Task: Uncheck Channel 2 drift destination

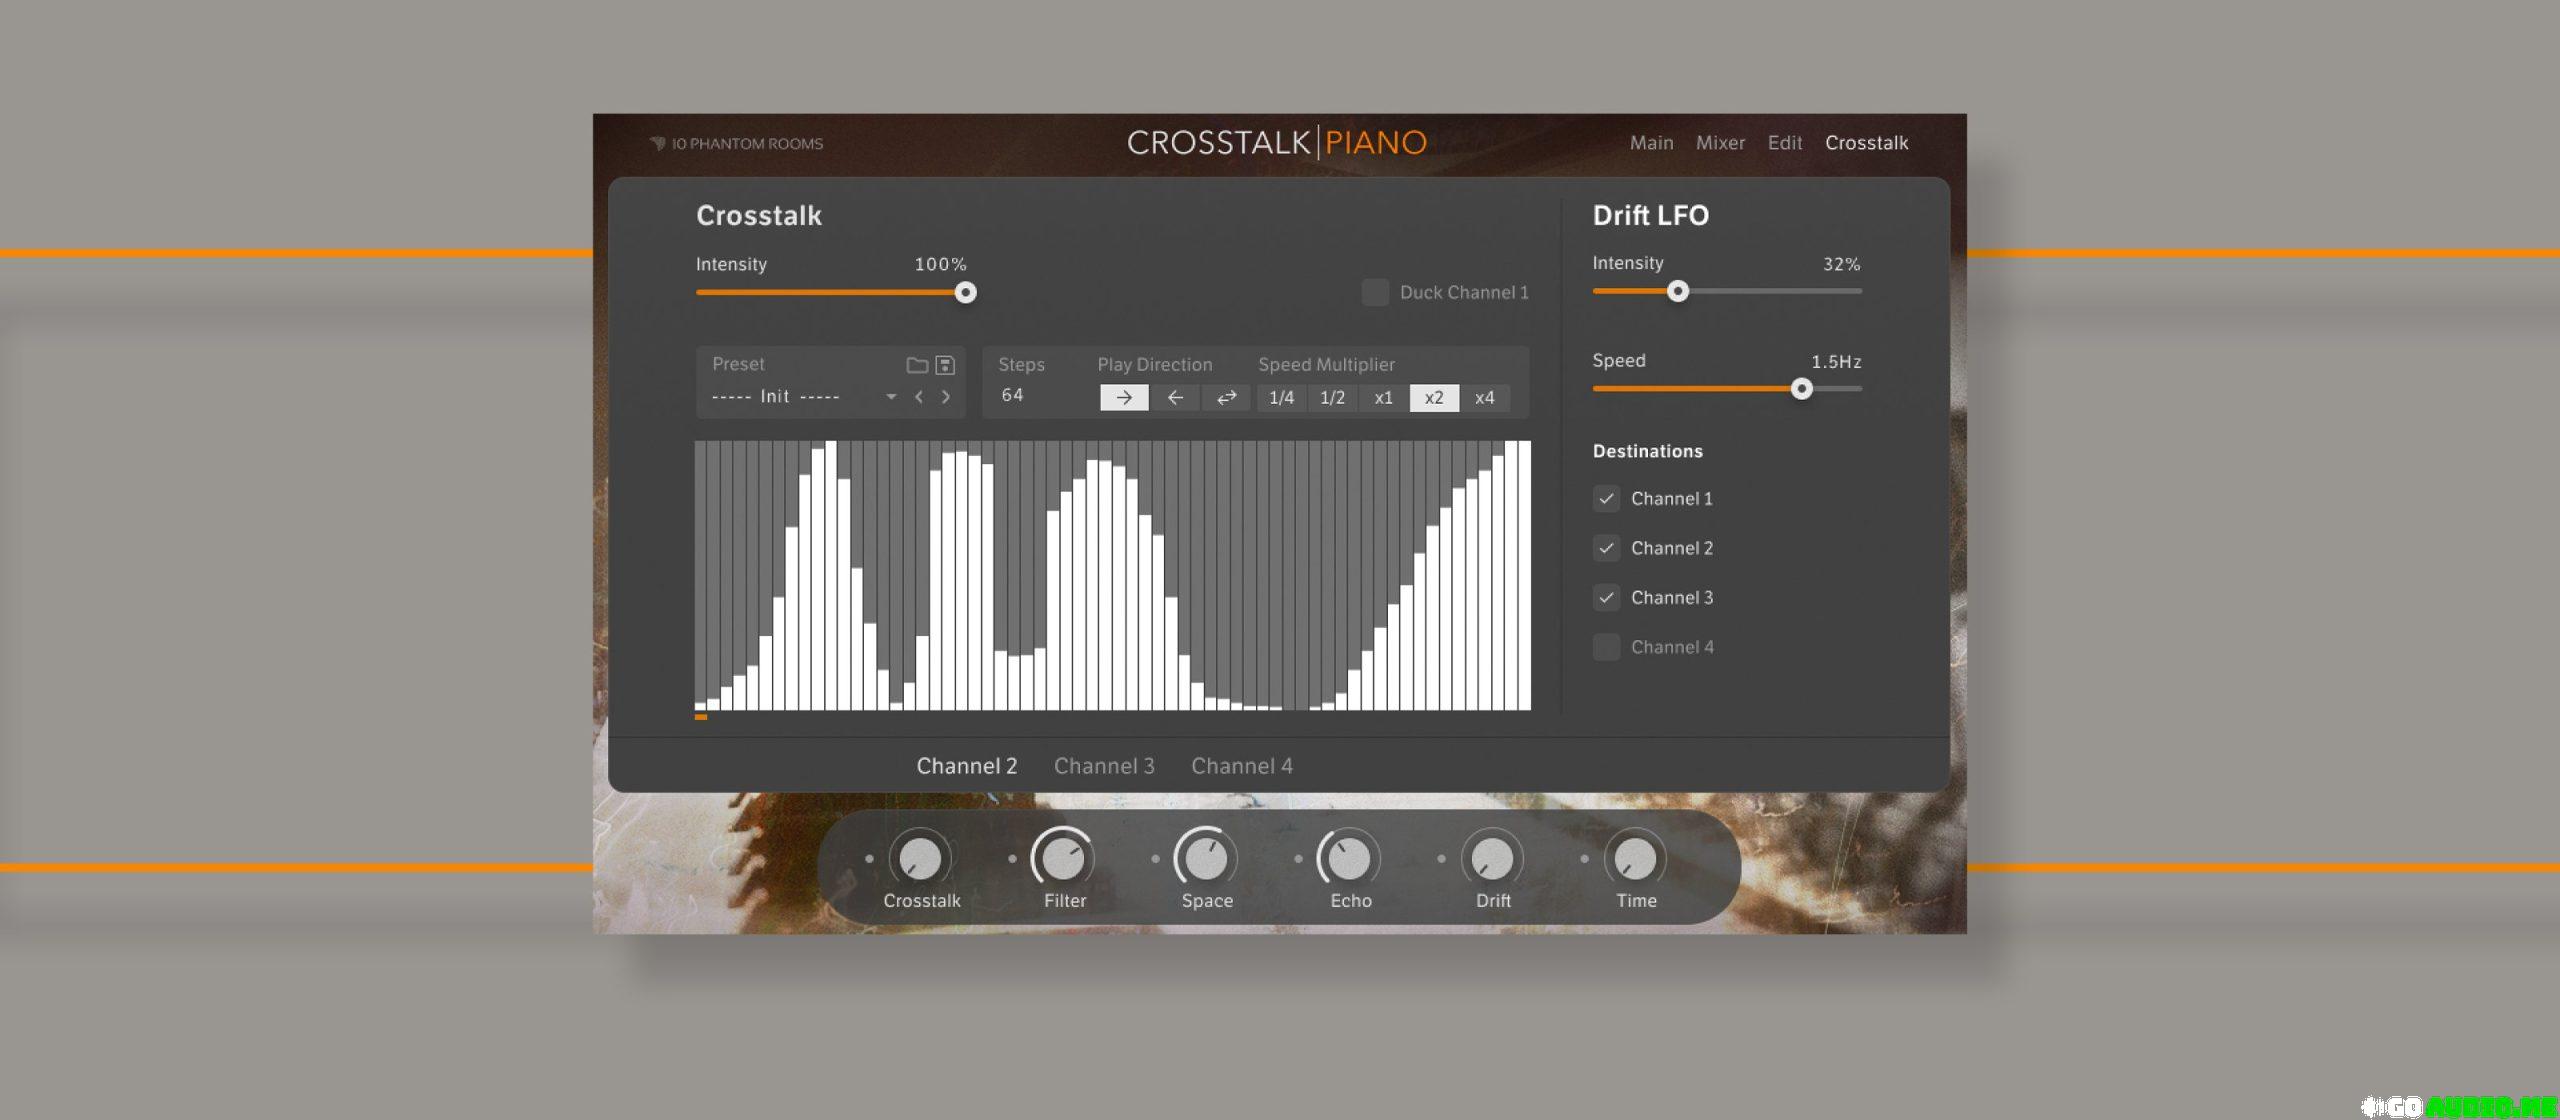Action: tap(1606, 548)
